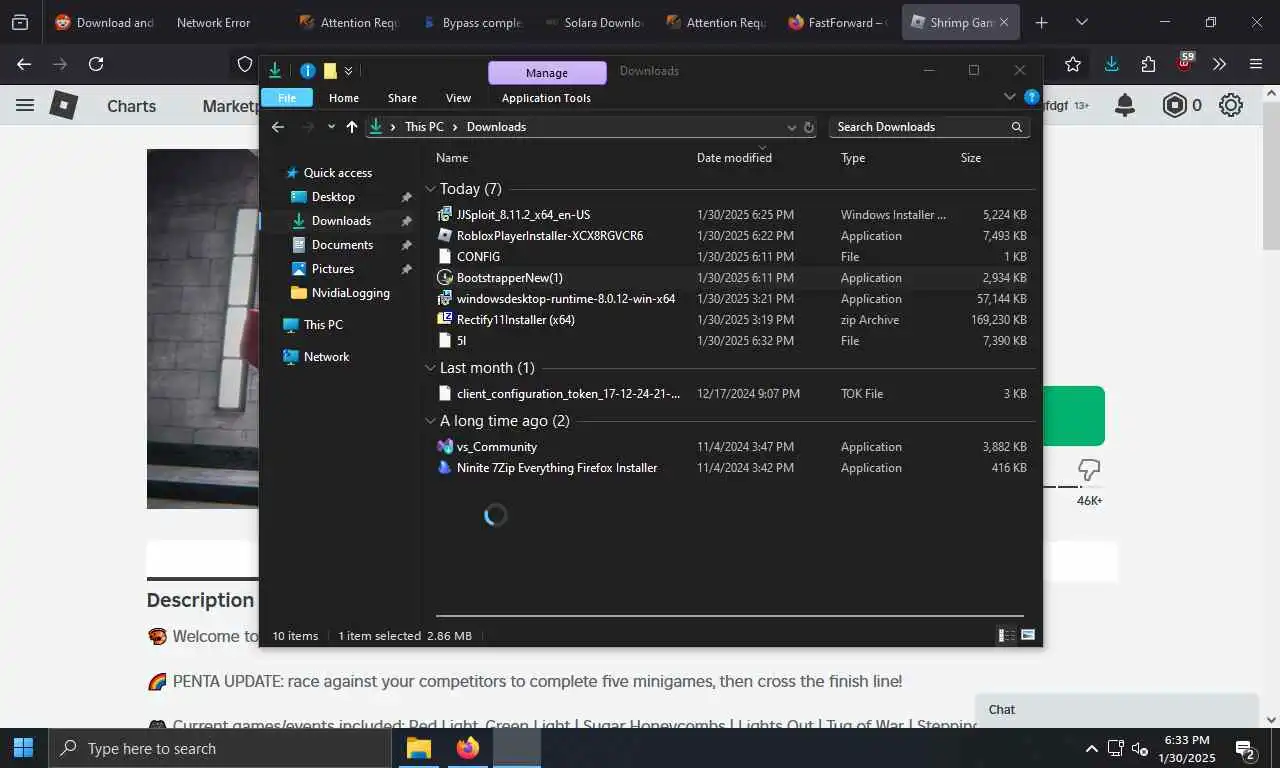1280x768 pixels.
Task: Select the client_configuration_token TOK file
Action: [732, 394]
